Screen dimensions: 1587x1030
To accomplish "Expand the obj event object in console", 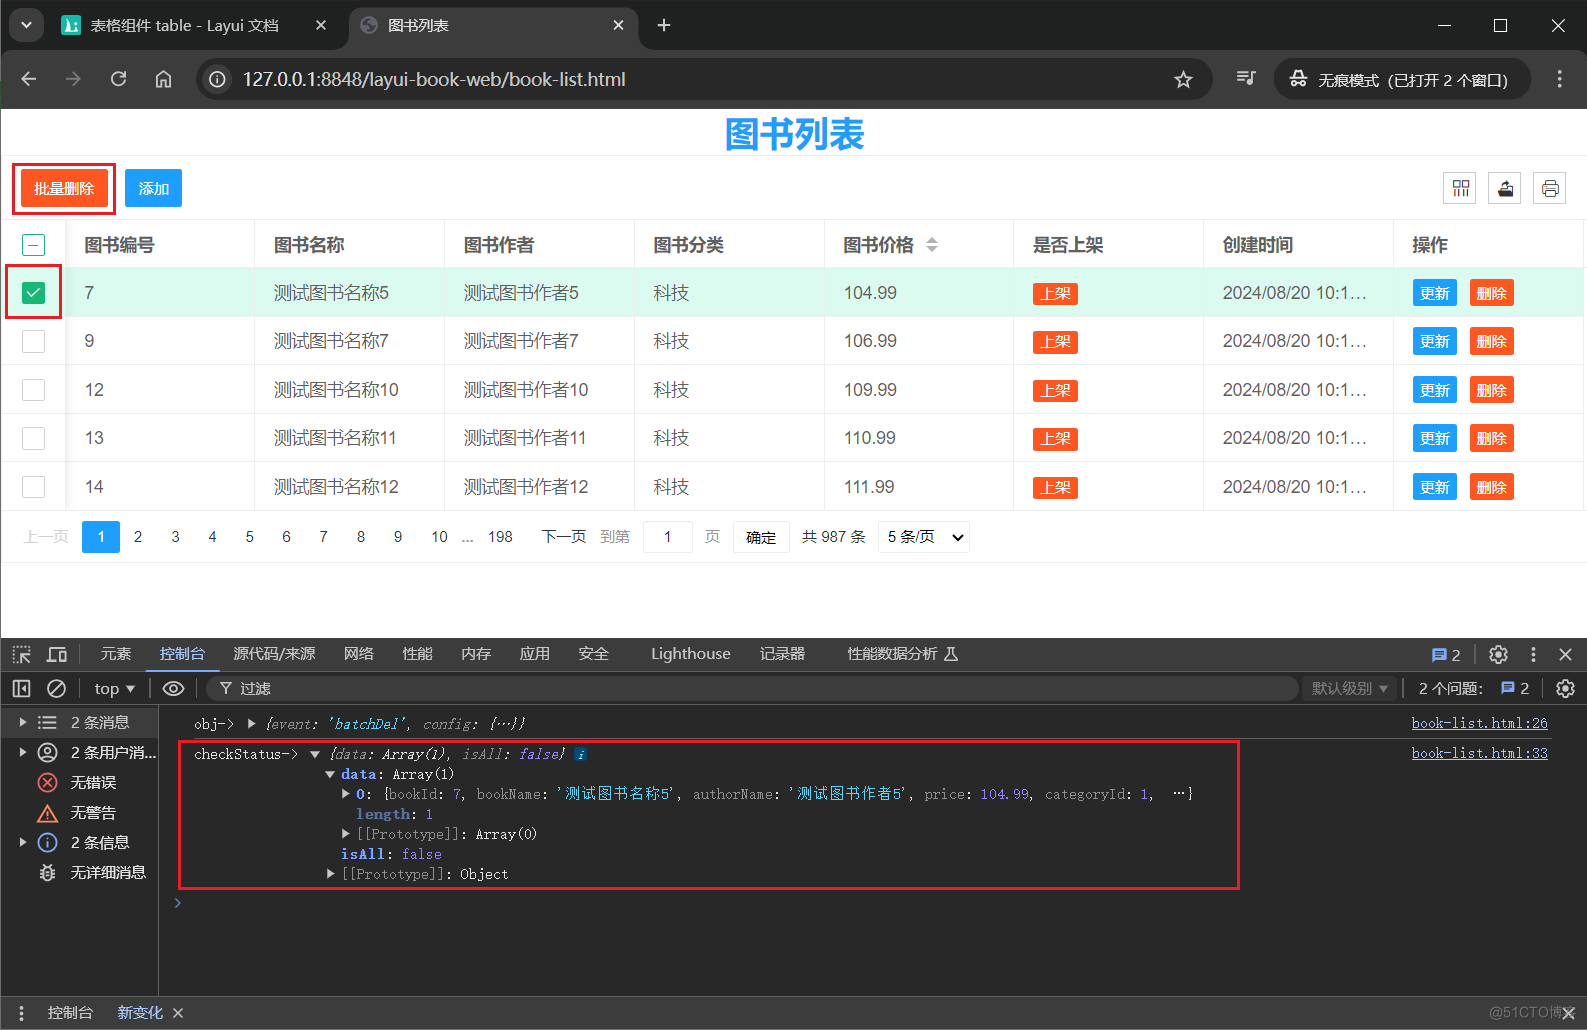I will point(252,724).
